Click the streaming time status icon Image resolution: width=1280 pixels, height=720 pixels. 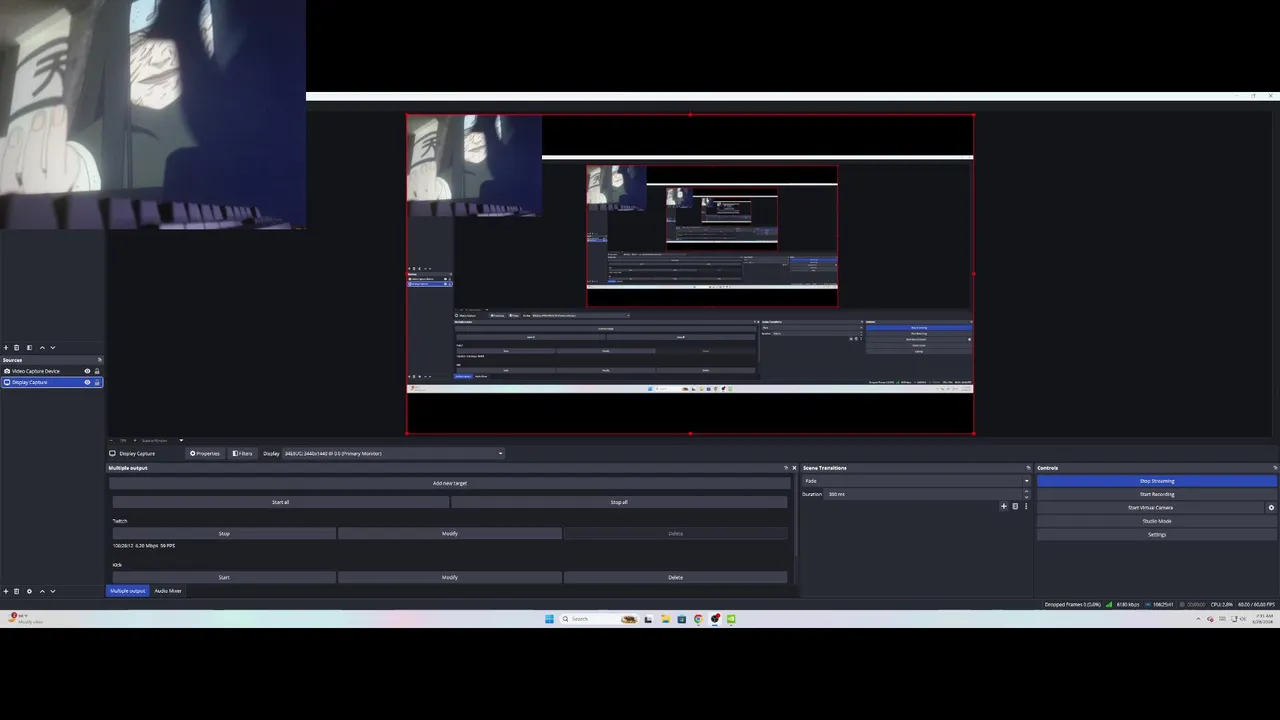[1147, 604]
